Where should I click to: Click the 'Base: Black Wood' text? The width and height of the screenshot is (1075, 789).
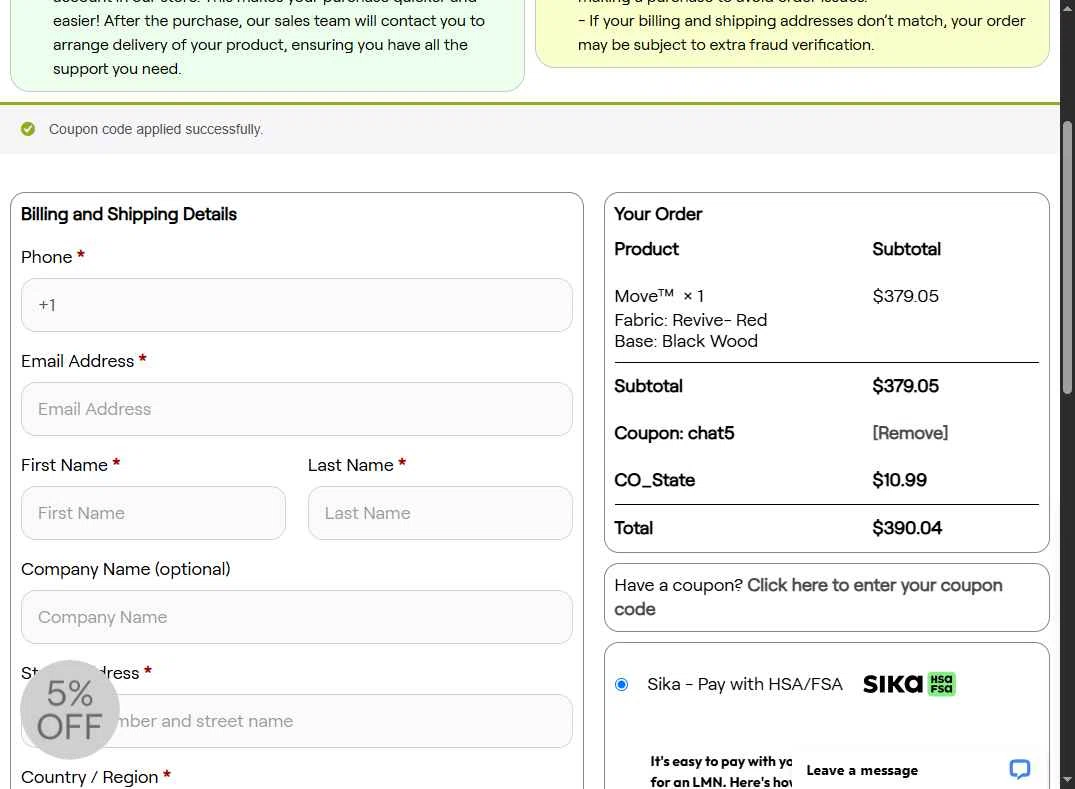click(x=686, y=341)
